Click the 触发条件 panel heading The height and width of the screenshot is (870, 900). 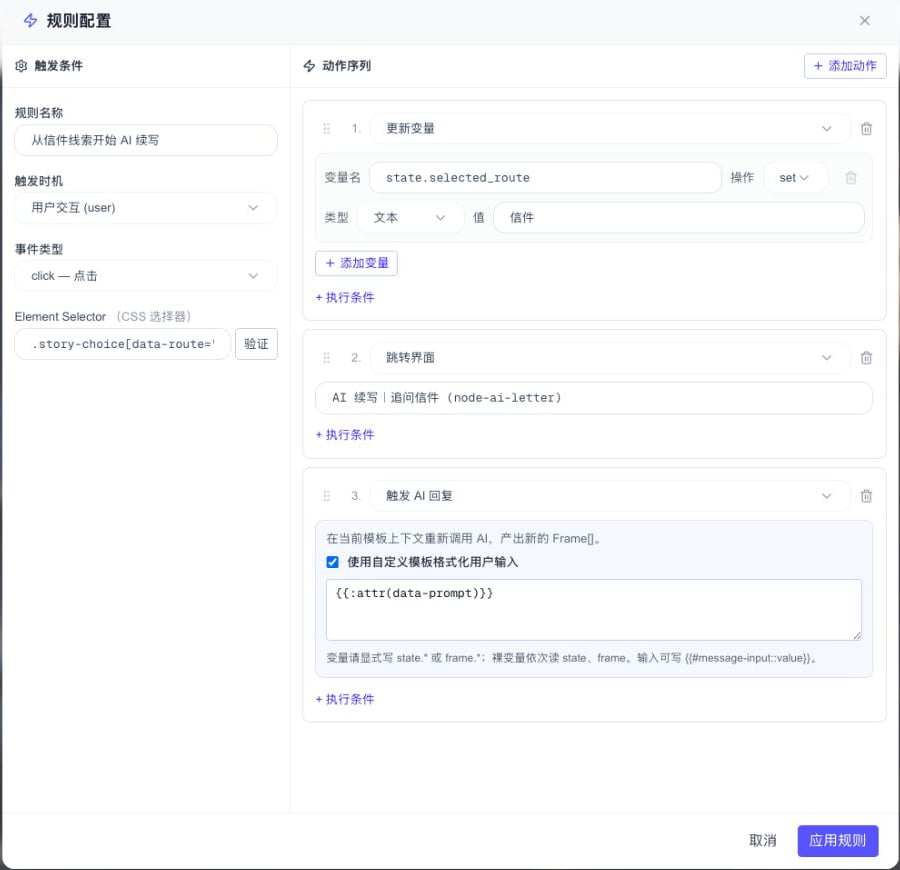[x=59, y=66]
